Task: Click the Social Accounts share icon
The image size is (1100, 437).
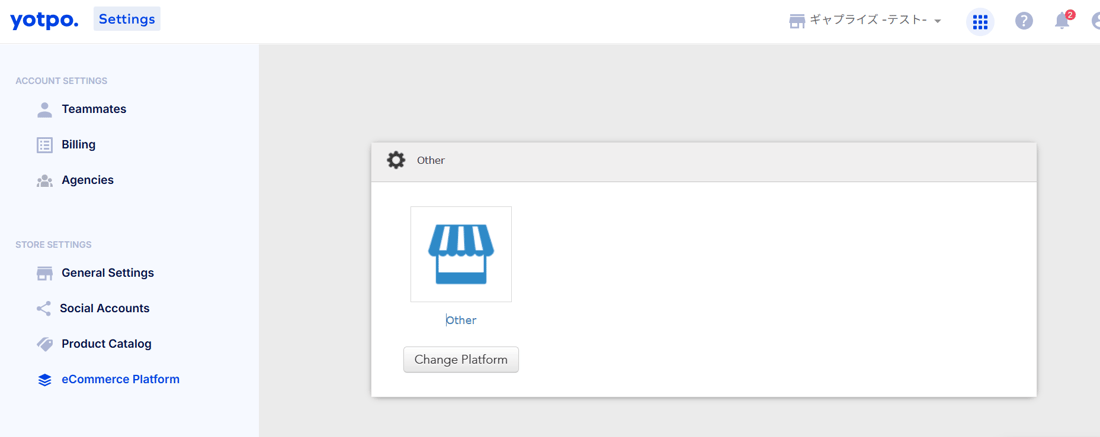Action: coord(43,309)
